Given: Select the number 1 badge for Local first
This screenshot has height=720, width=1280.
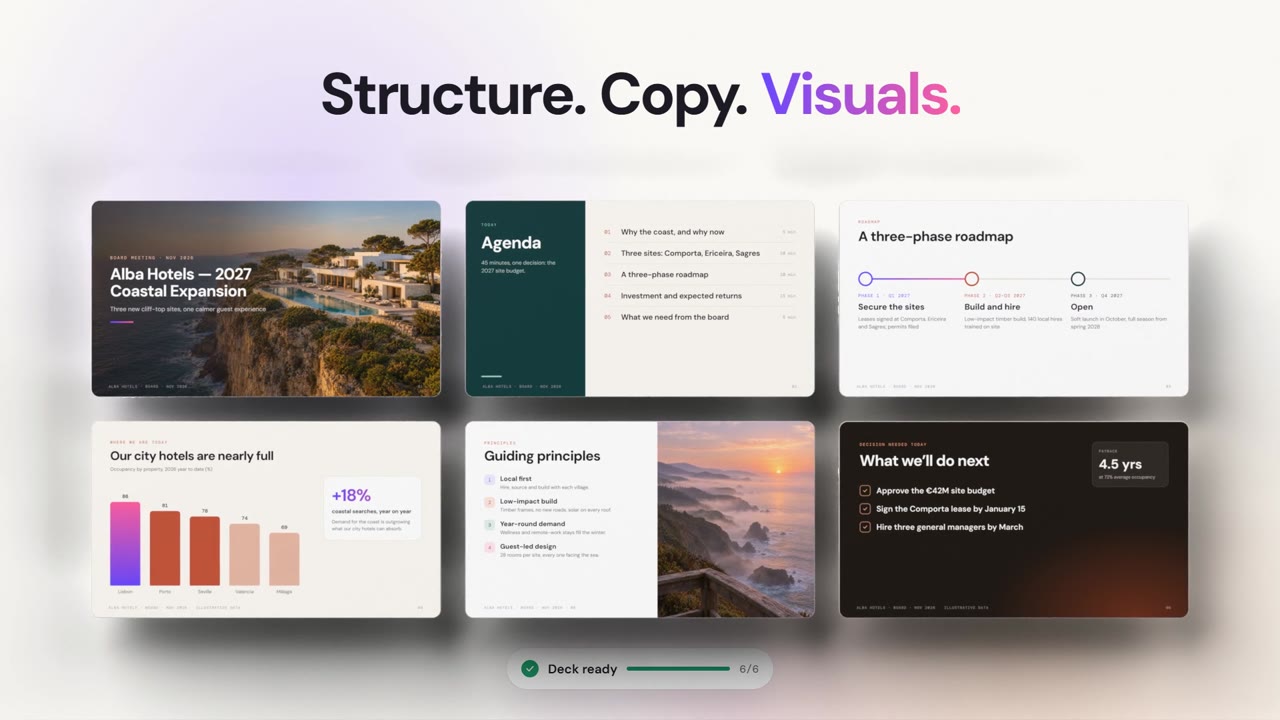Looking at the screenshot, I should click(489, 480).
